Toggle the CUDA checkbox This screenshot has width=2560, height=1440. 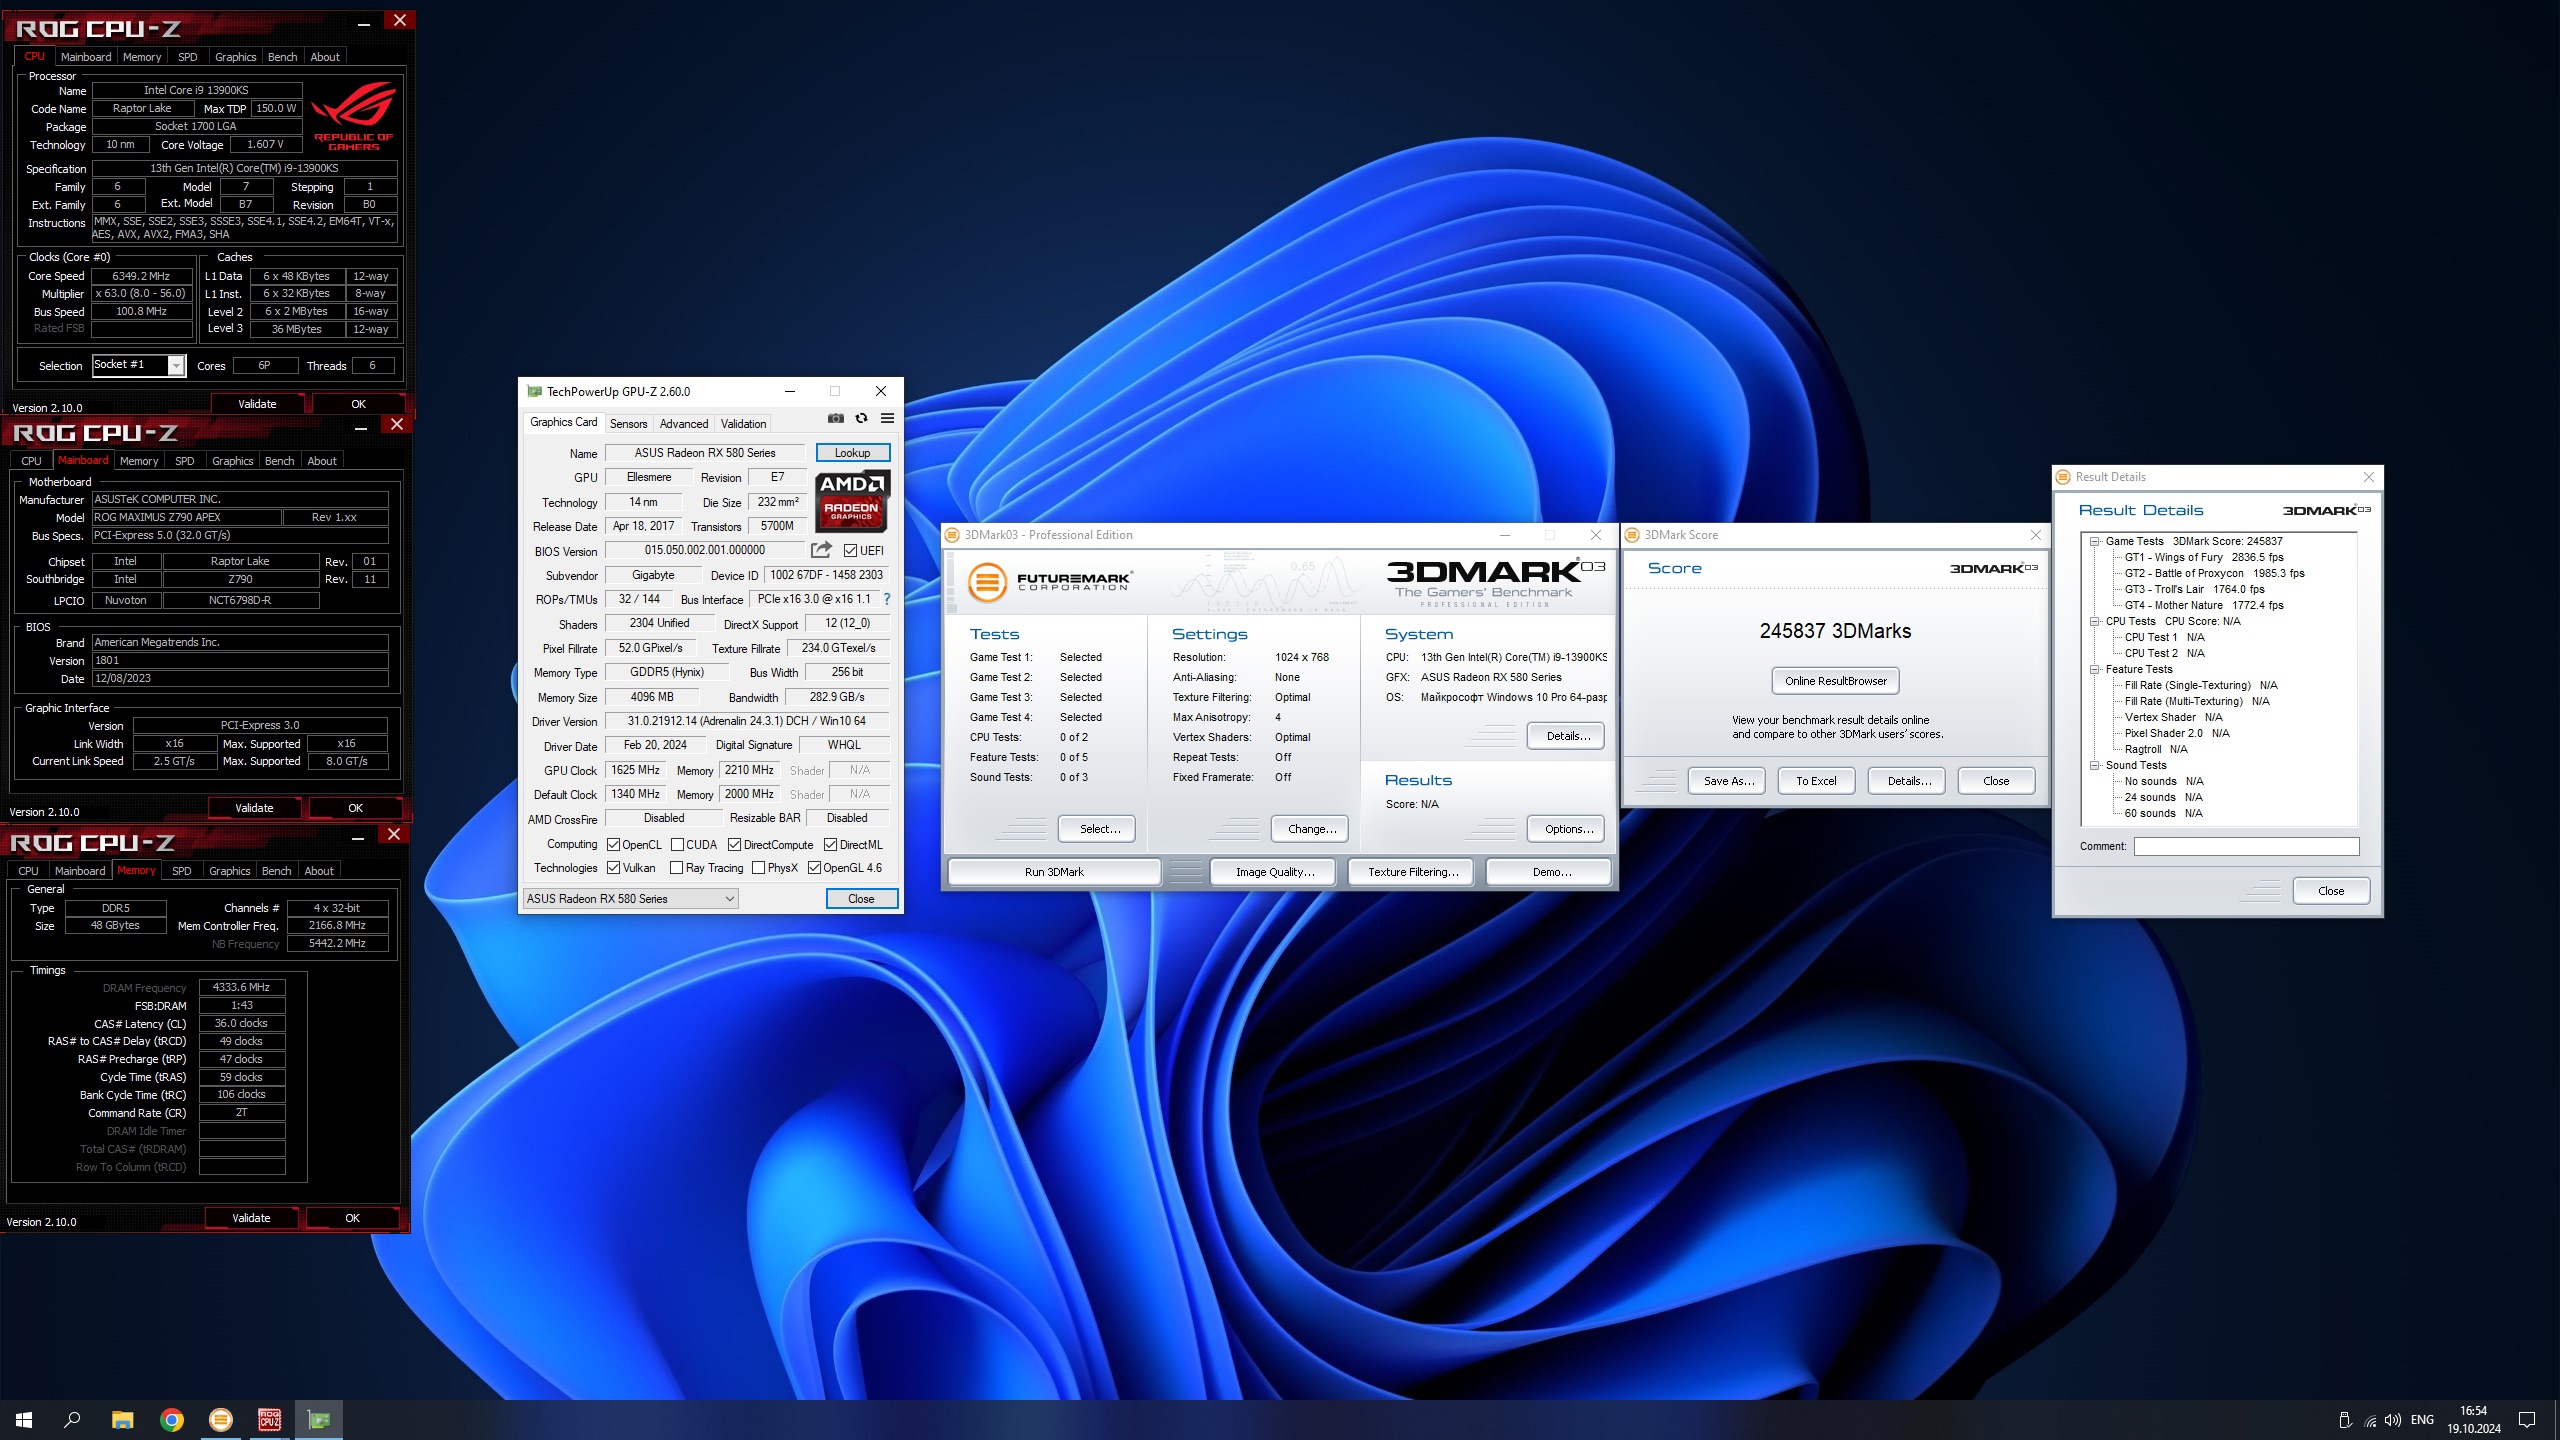click(x=677, y=845)
